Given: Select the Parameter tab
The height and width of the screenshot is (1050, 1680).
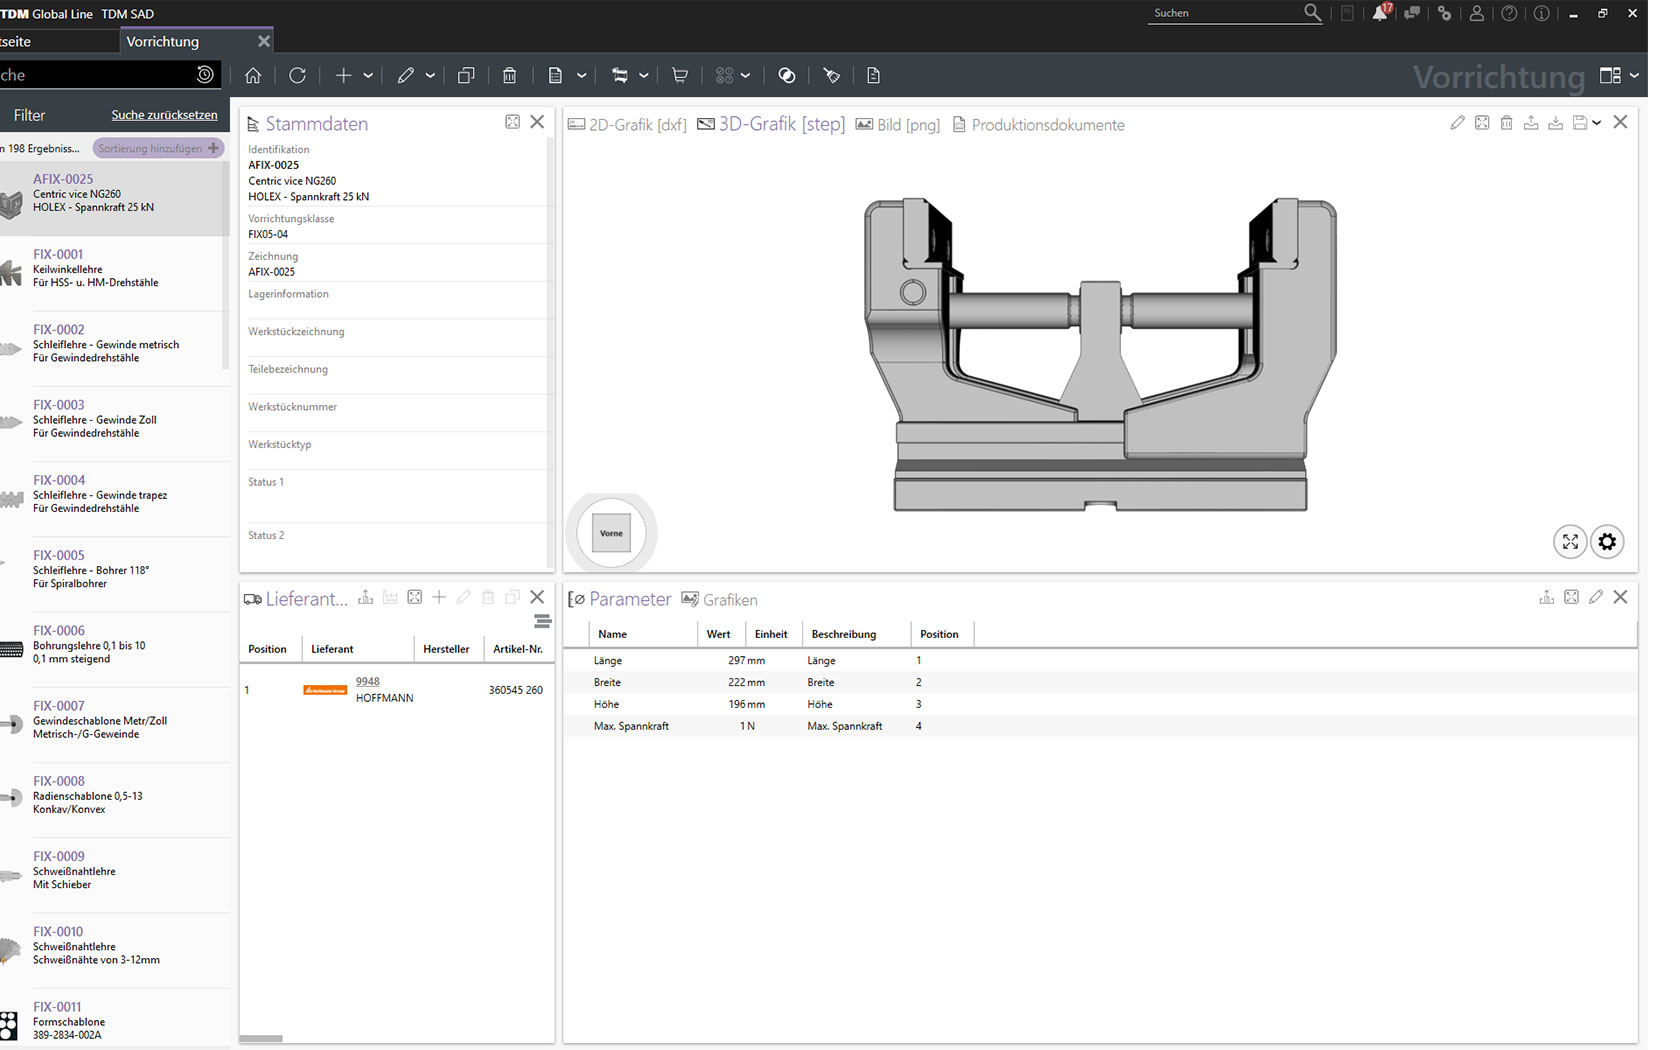Looking at the screenshot, I should click(620, 599).
